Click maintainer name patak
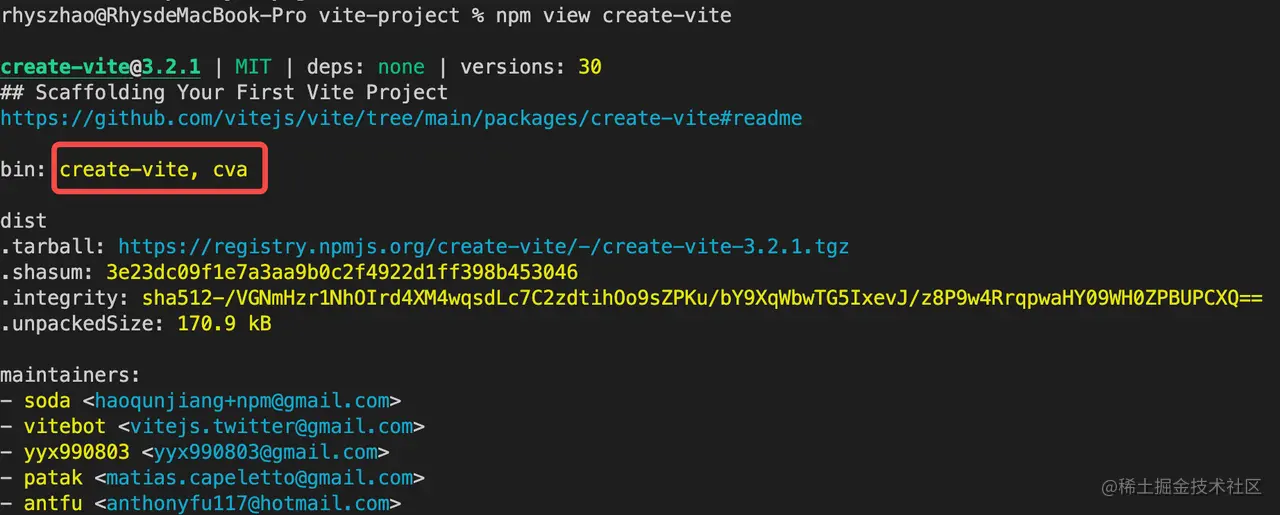Screen dimensions: 1280x515 pos(53,478)
